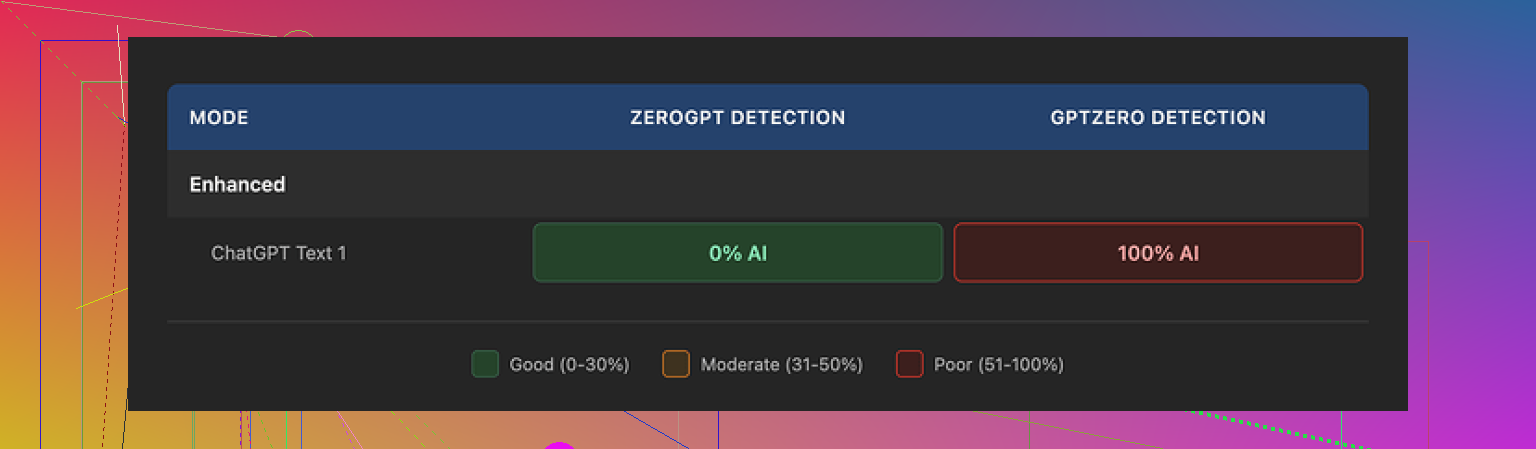Select the ChatGPT Text 1 row label
Screen dimensions: 1536x449
pos(278,253)
